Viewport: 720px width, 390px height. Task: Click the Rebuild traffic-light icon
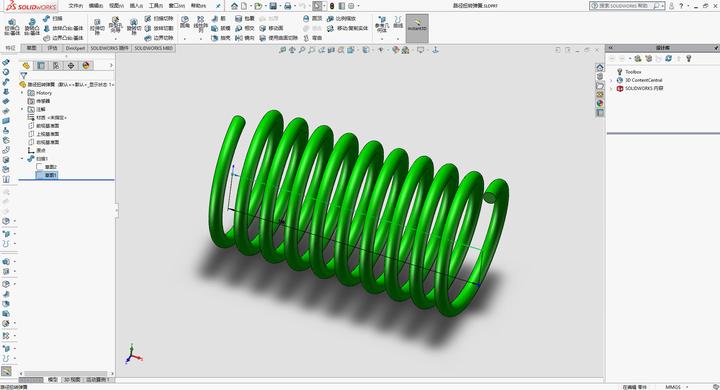(x=332, y=6)
